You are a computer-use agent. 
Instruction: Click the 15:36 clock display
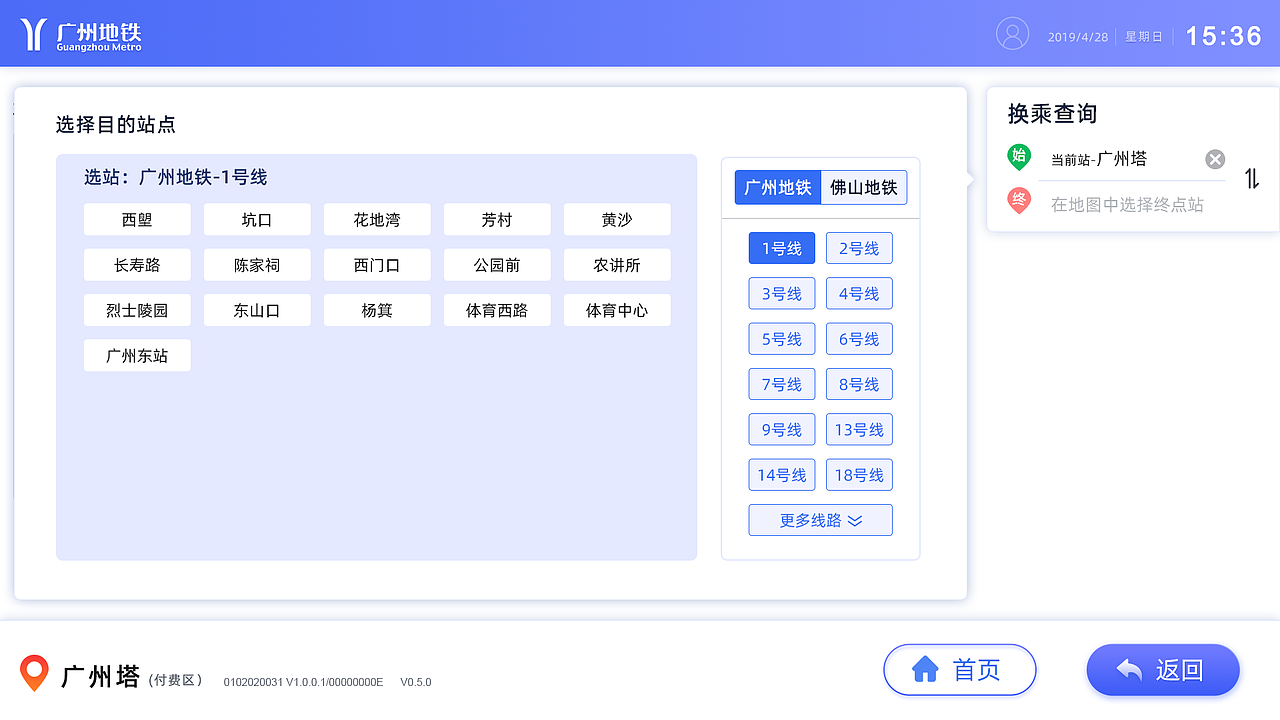[1224, 36]
